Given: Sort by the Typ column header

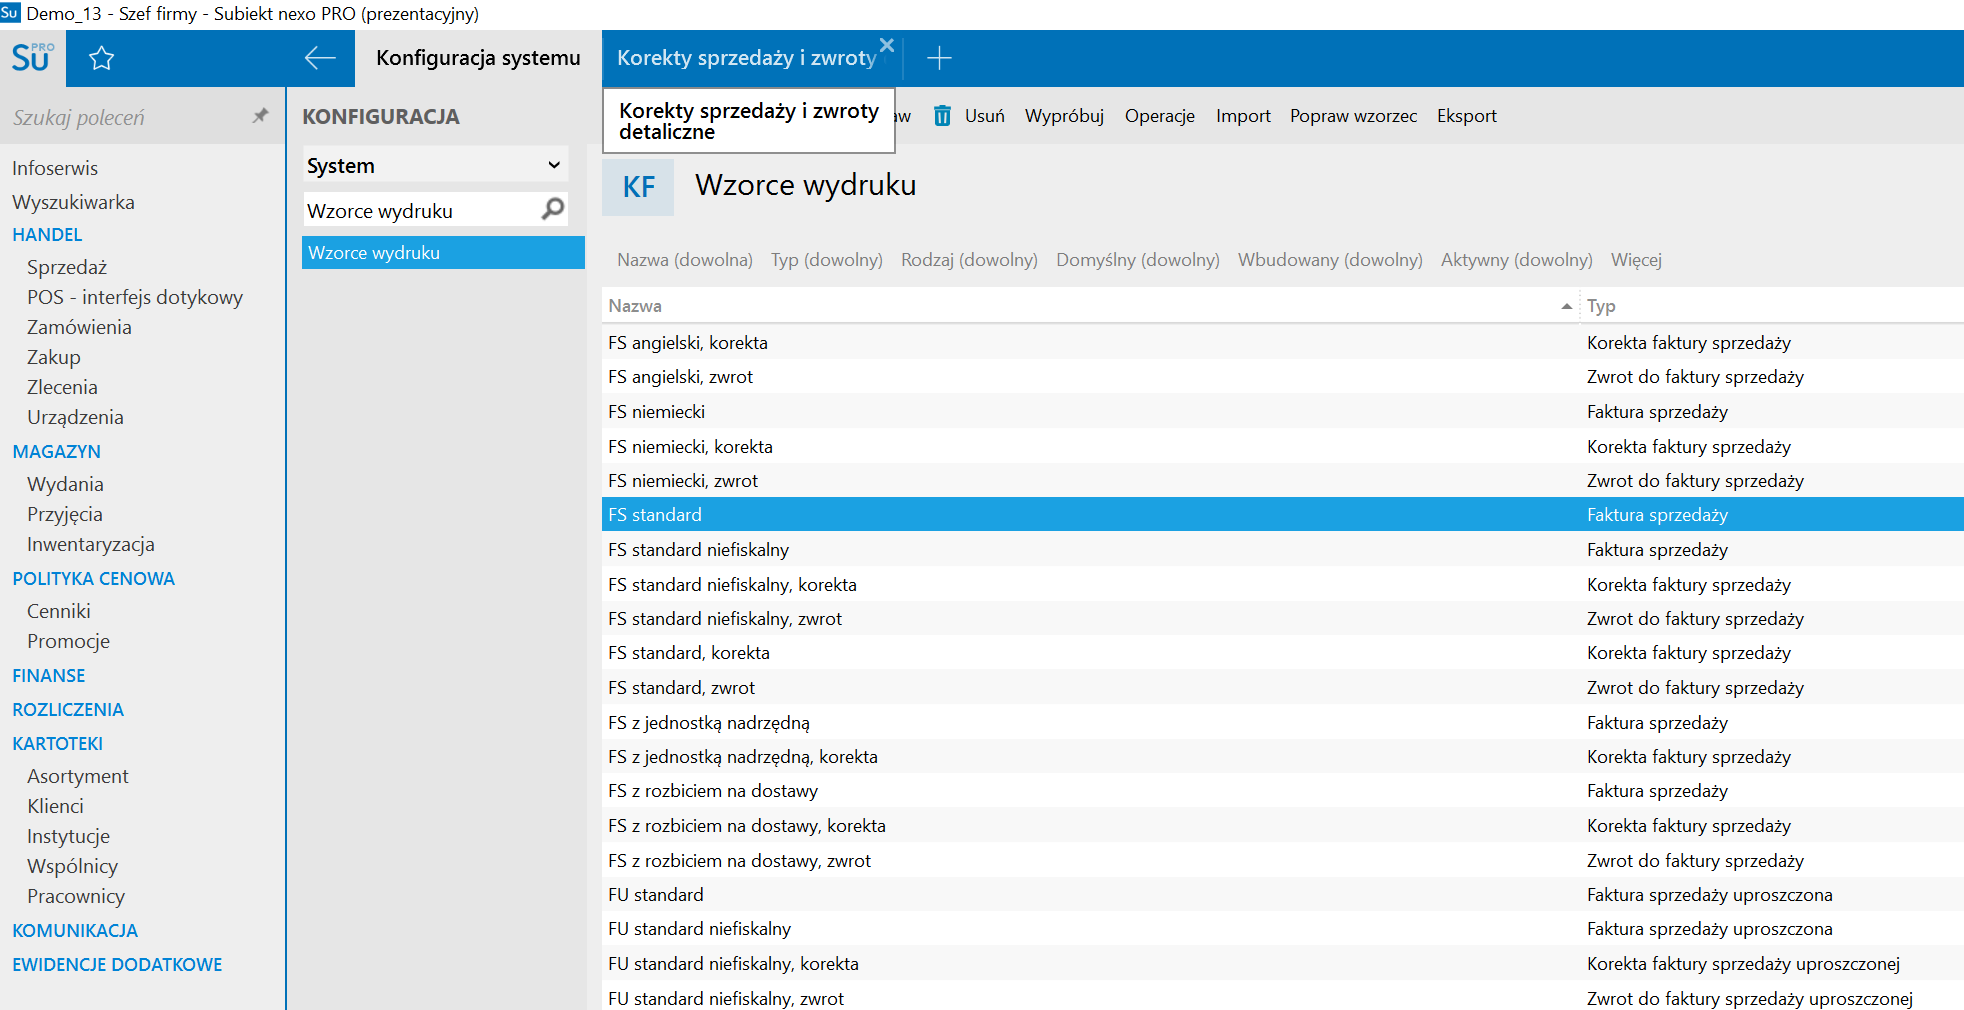Looking at the screenshot, I should point(1601,306).
